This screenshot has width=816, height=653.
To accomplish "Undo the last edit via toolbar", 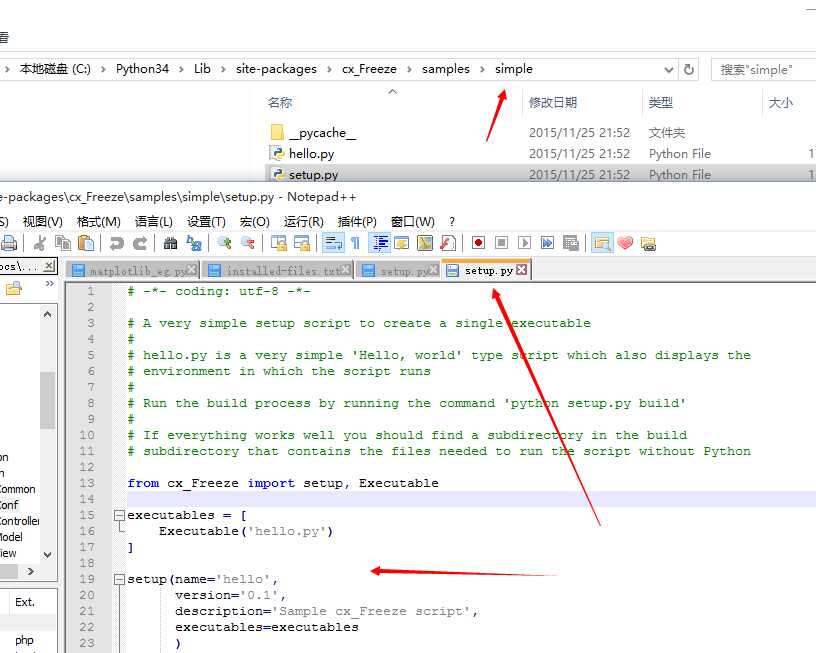I will 117,243.
